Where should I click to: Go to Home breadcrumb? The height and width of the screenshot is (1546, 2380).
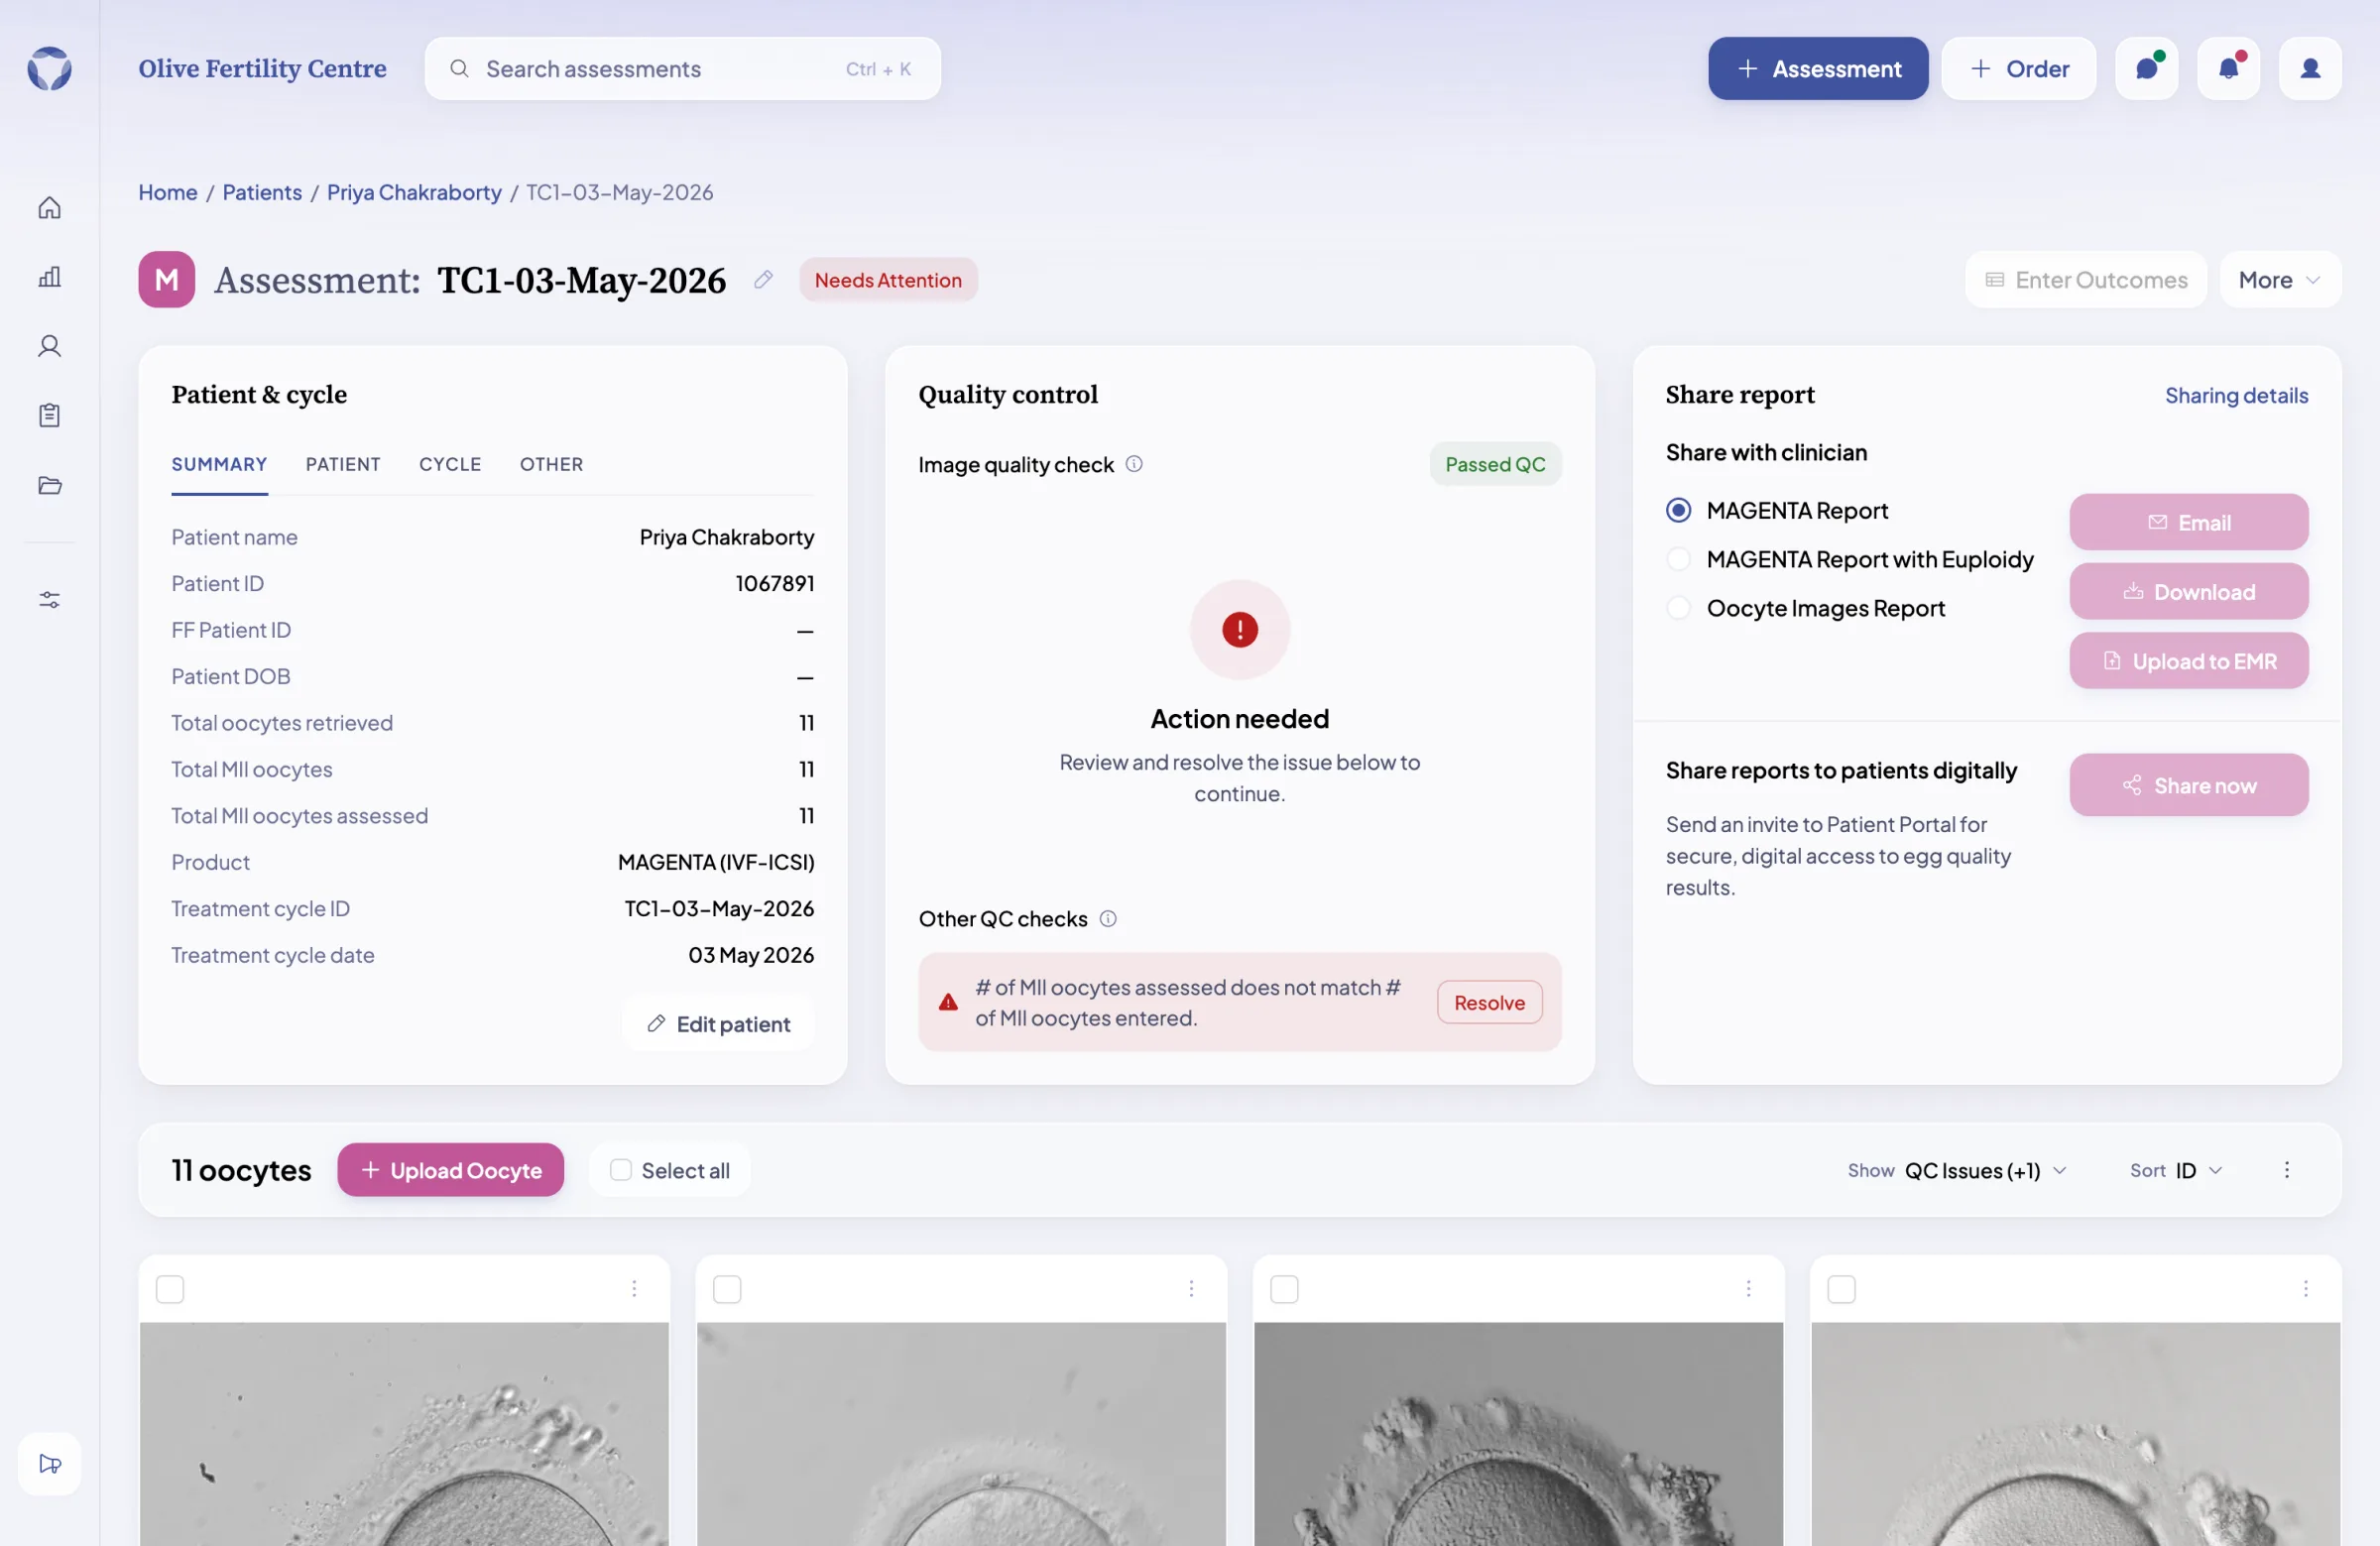pos(167,192)
